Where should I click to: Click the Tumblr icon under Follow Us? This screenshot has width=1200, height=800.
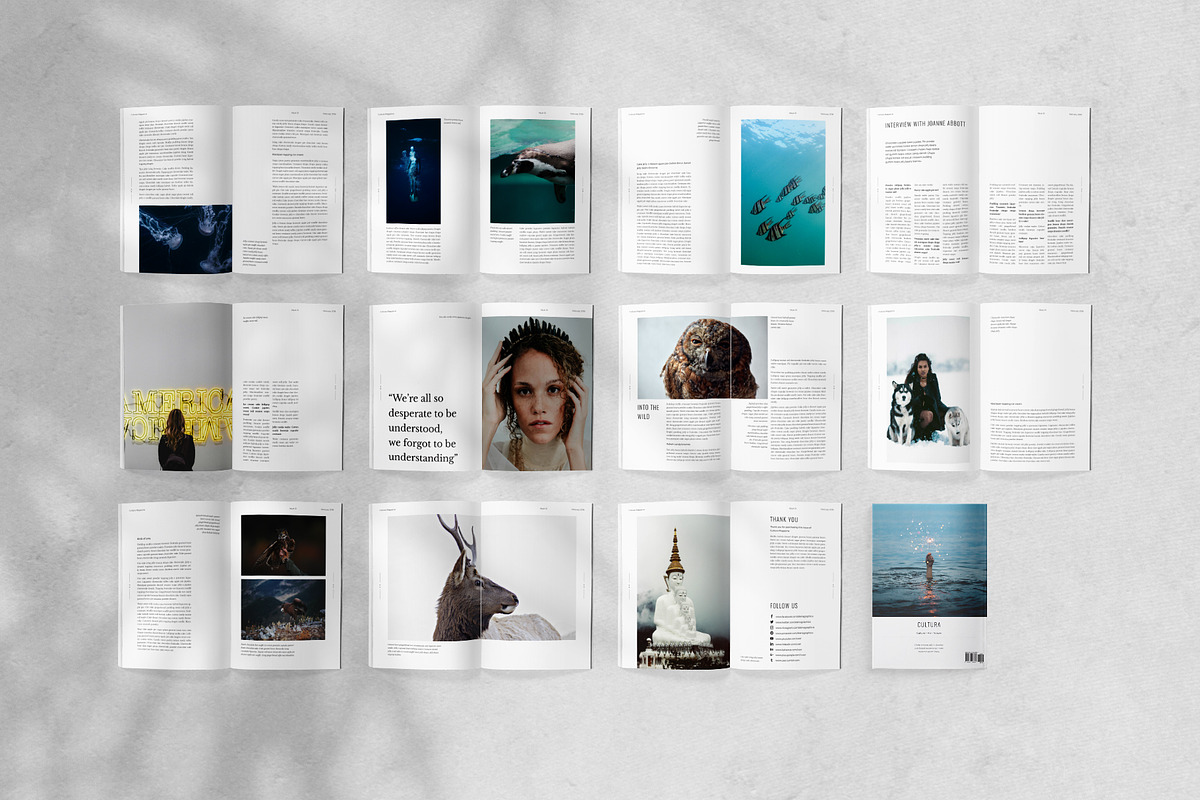point(772,661)
